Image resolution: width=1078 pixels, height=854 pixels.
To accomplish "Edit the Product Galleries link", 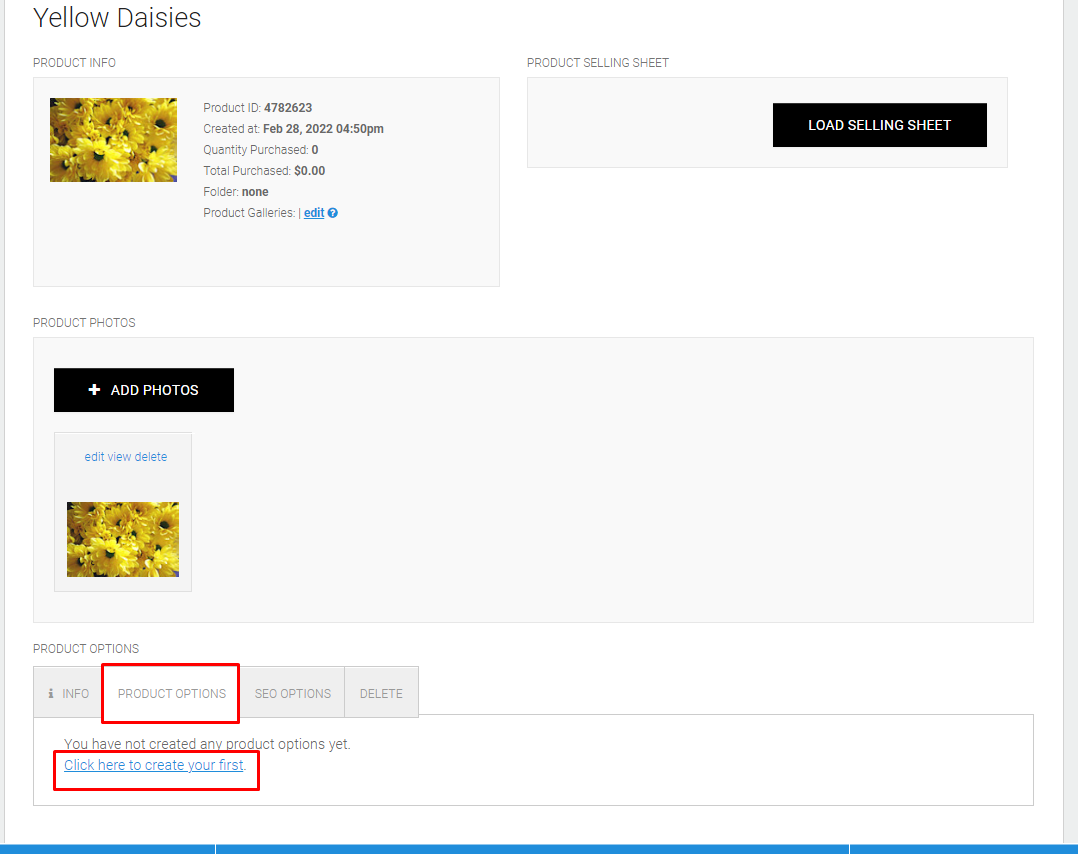I will [314, 213].
